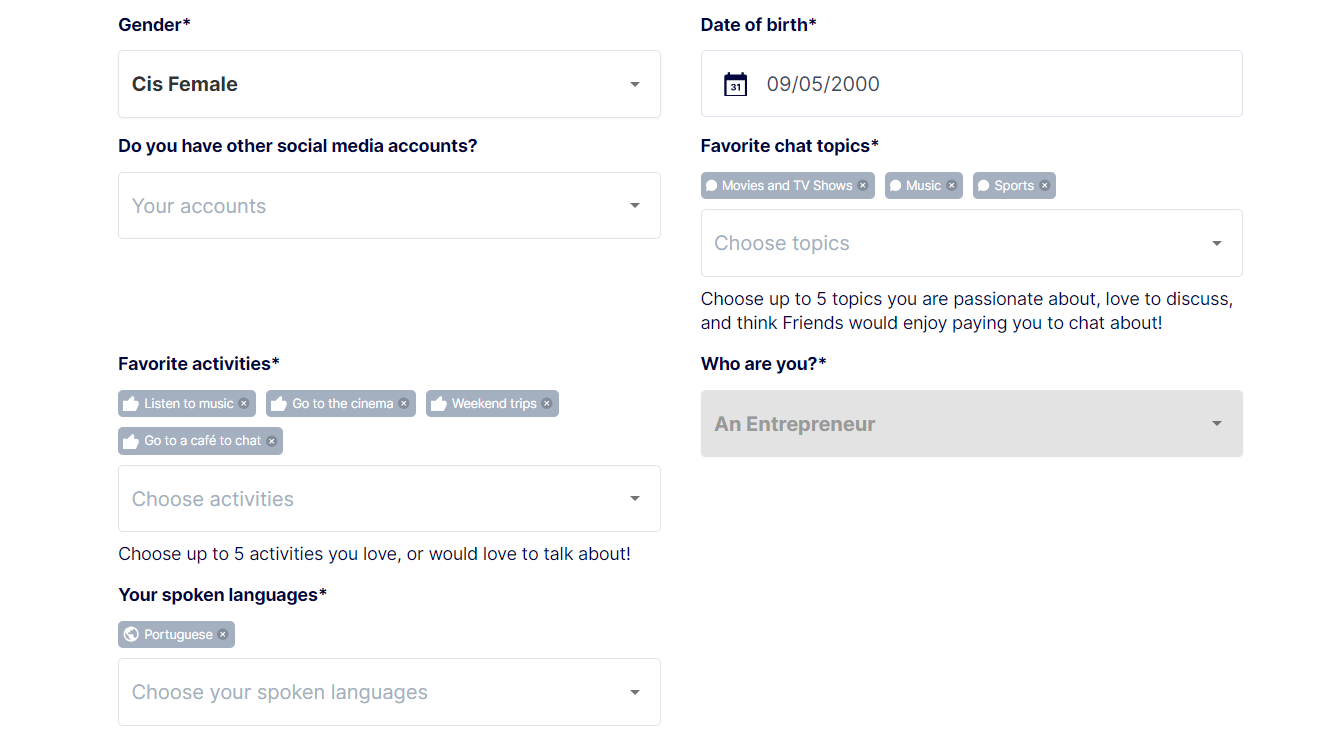1317x741 pixels.
Task: Click the thumbs-up icon on Listen to music
Action: pyautogui.click(x=130, y=404)
